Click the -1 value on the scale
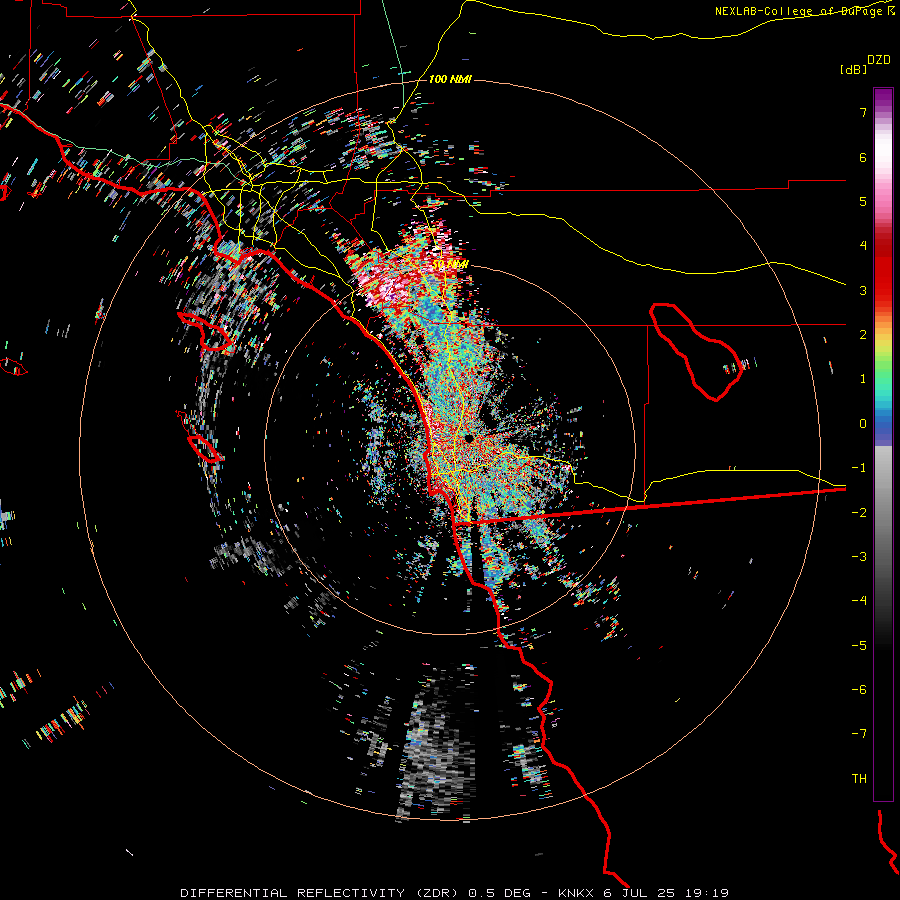 859,468
